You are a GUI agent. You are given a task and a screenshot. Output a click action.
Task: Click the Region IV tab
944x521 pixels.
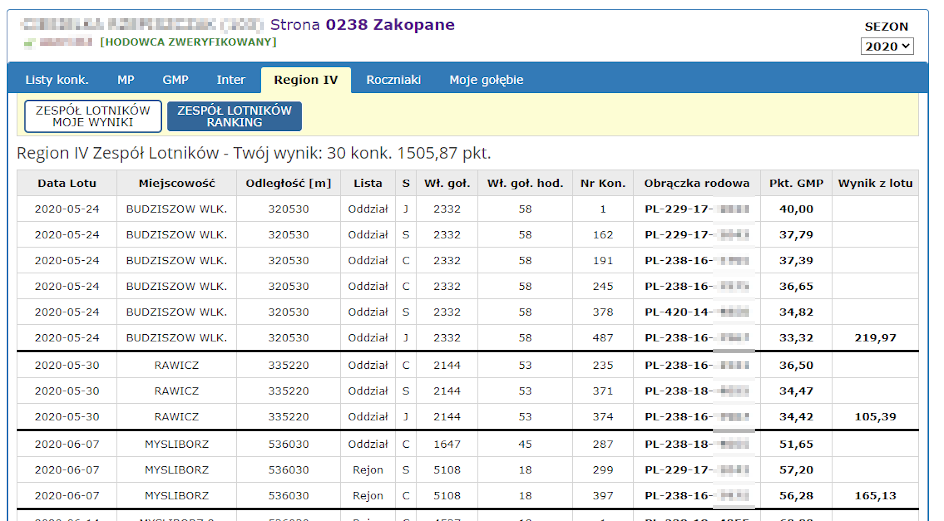[305, 80]
